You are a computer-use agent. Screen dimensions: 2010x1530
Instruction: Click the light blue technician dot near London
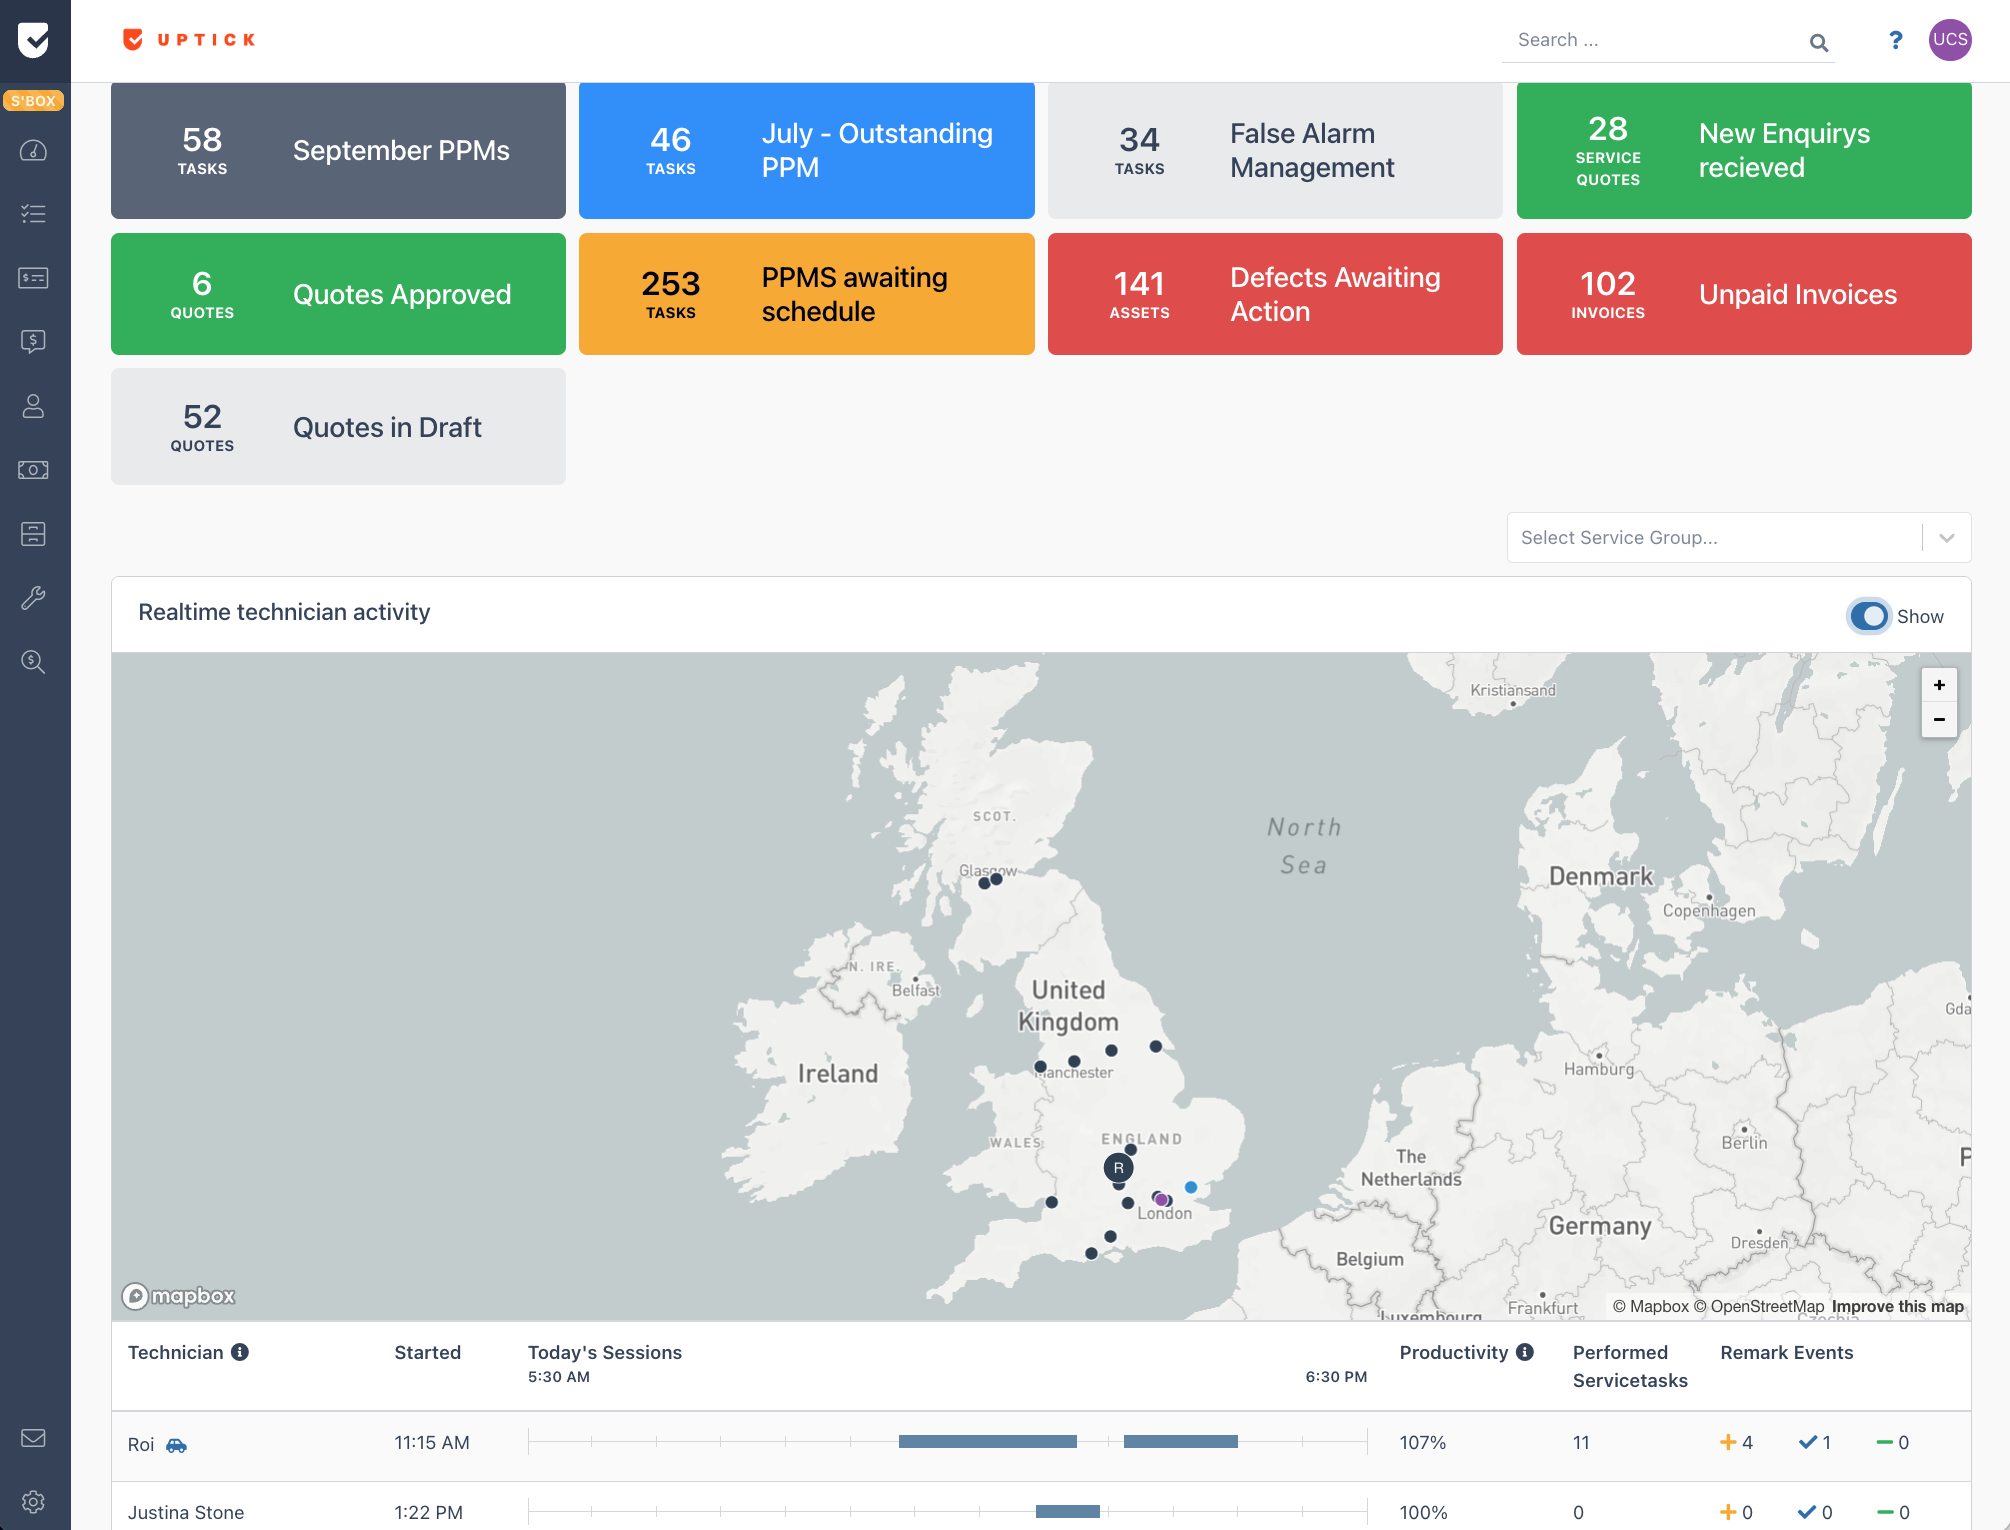point(1190,1187)
